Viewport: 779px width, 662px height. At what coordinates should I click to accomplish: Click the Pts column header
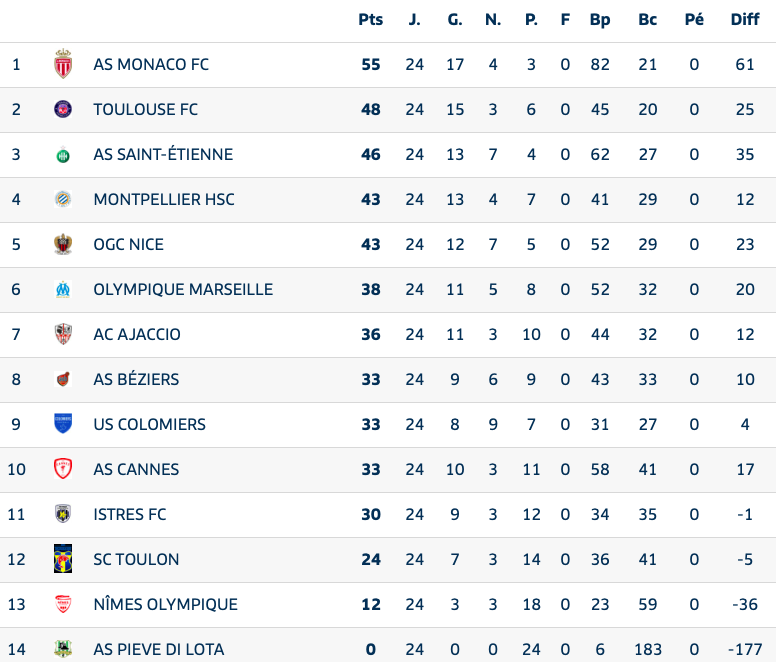(370, 19)
